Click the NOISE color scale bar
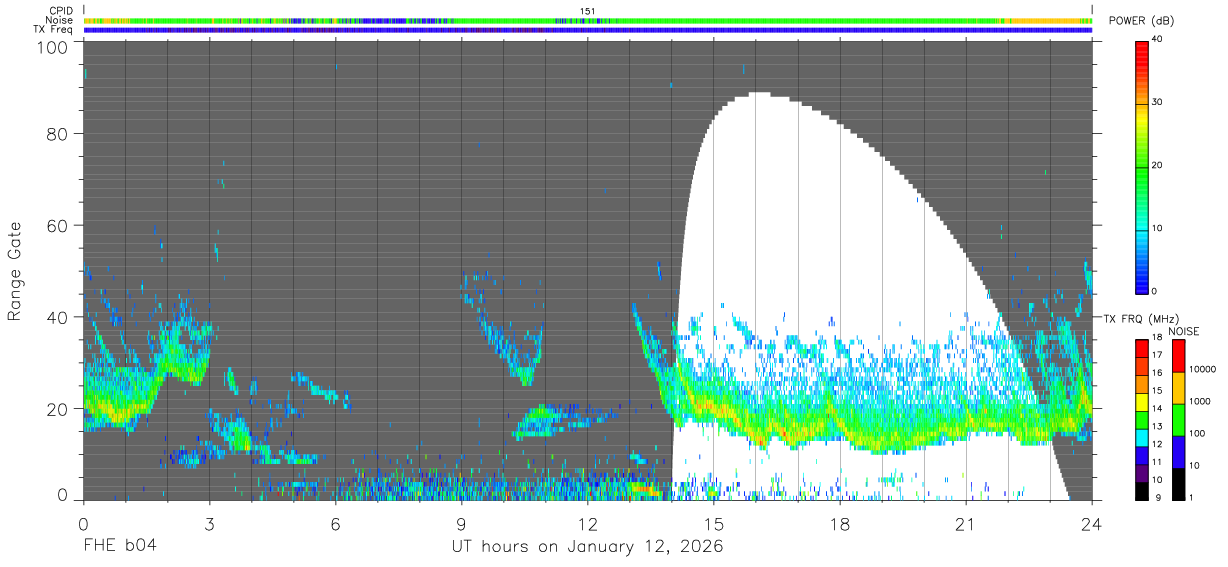 coord(1178,419)
